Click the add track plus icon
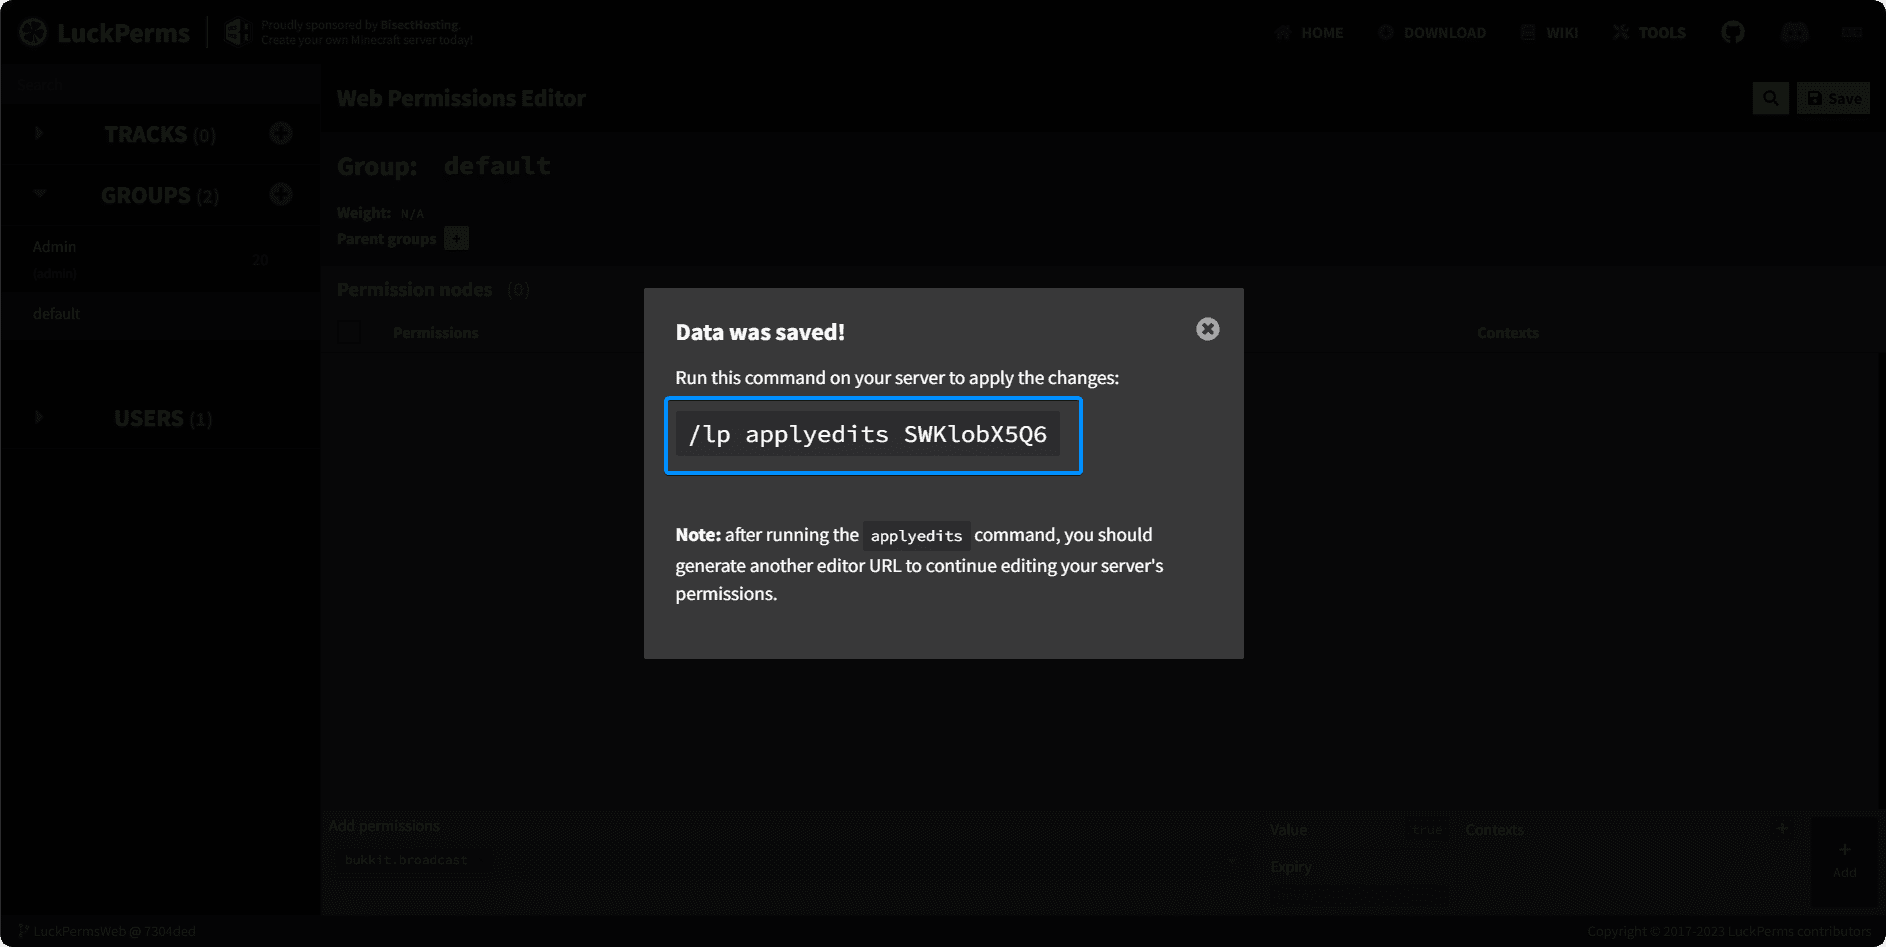The width and height of the screenshot is (1886, 947). pos(281,134)
